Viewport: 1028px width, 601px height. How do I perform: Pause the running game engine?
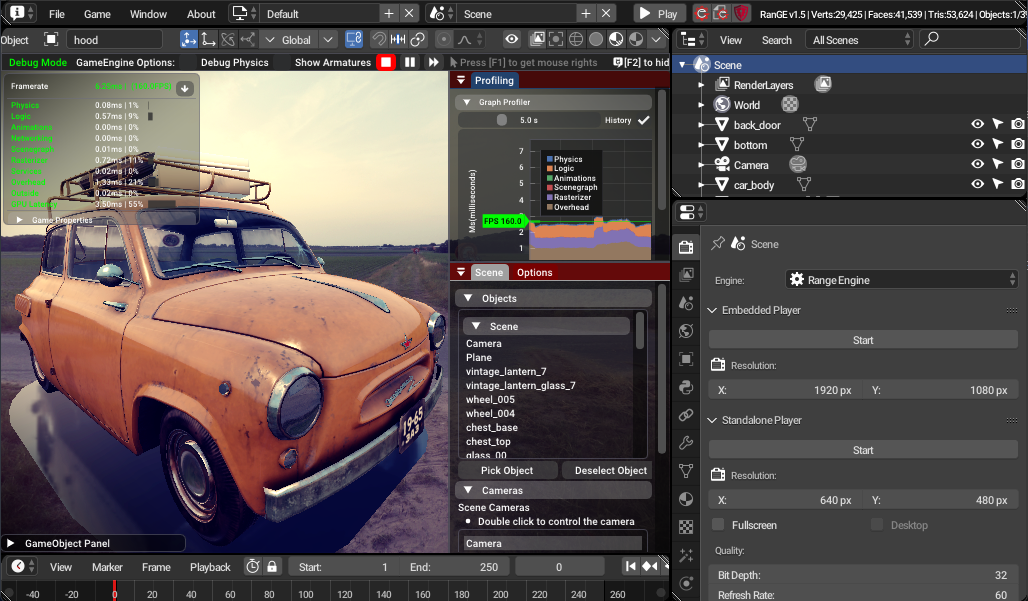tap(410, 62)
